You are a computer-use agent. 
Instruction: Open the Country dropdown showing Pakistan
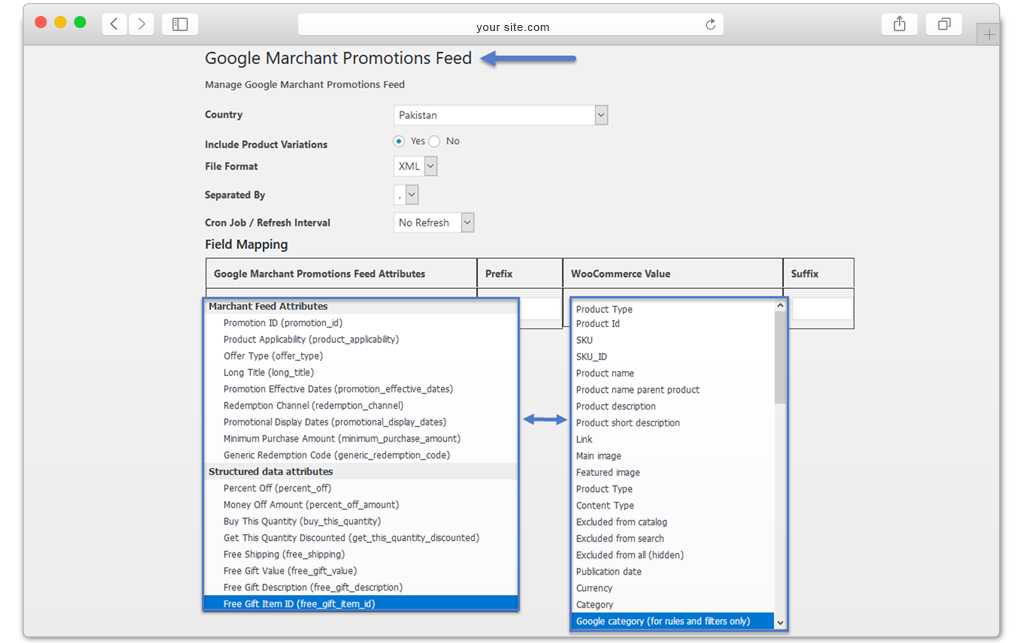pos(501,115)
